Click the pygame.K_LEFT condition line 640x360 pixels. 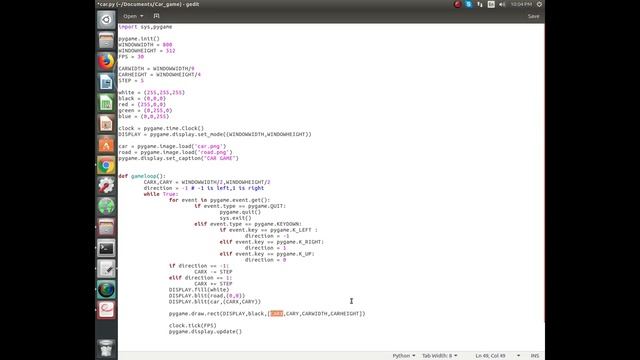[x=269, y=230]
